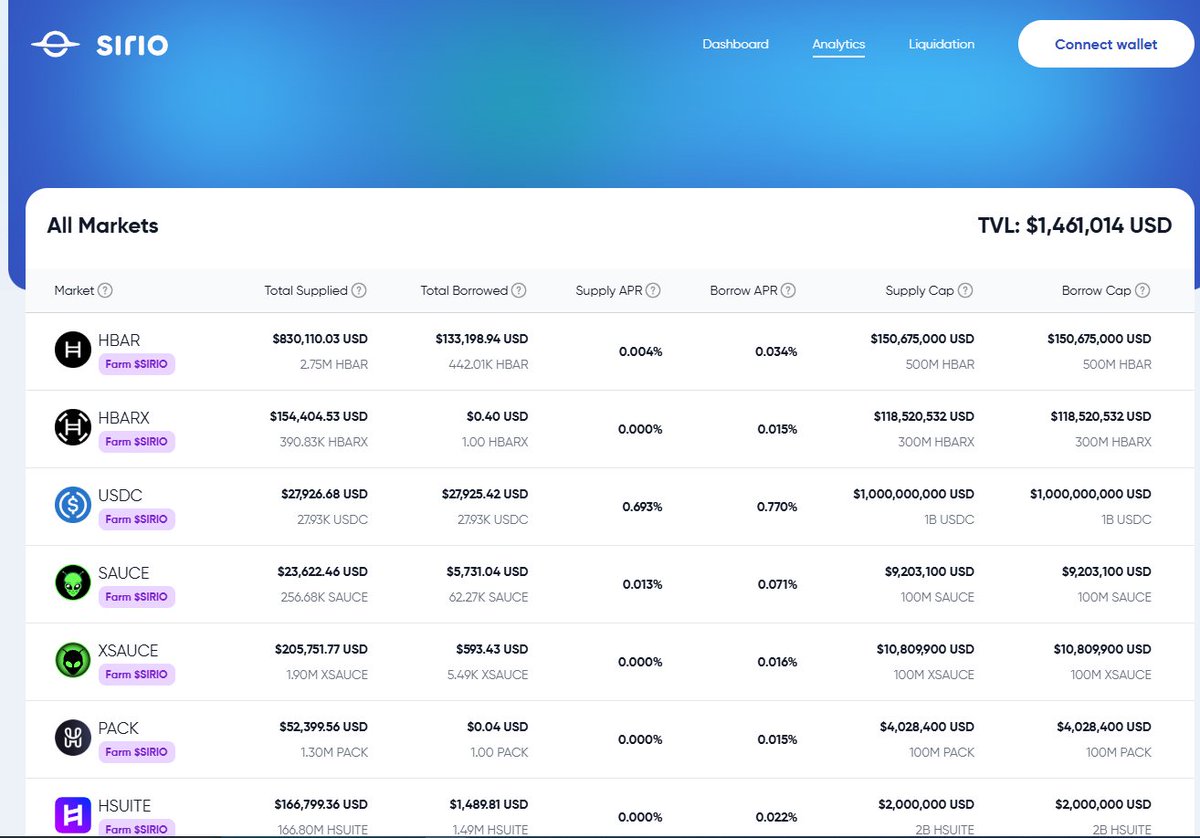Click Farm $SIRIO badge under PACK
This screenshot has height=838, width=1200.
[x=136, y=751]
